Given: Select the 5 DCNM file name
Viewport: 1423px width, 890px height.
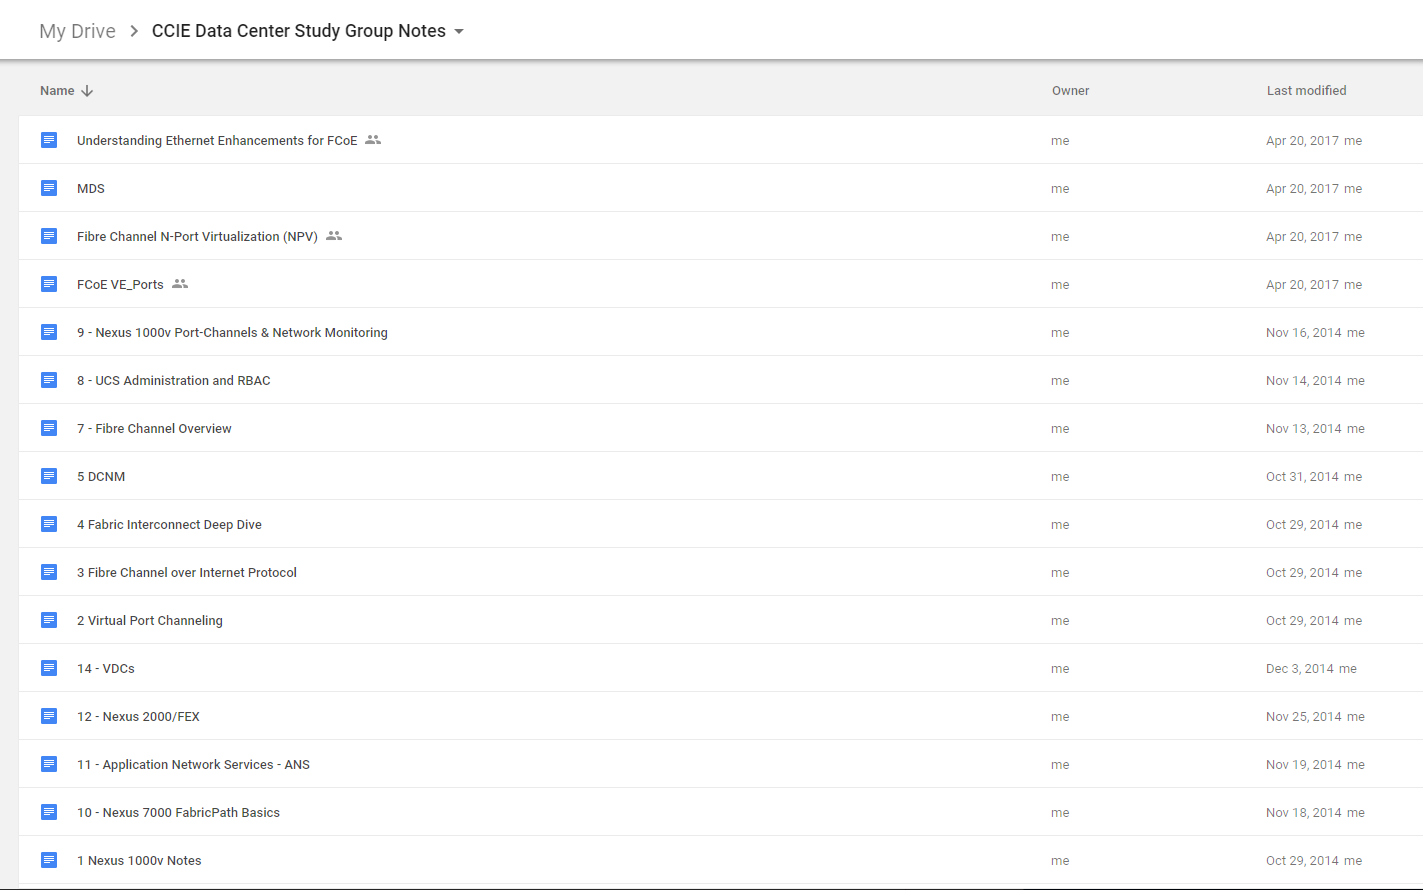Looking at the screenshot, I should coord(101,477).
